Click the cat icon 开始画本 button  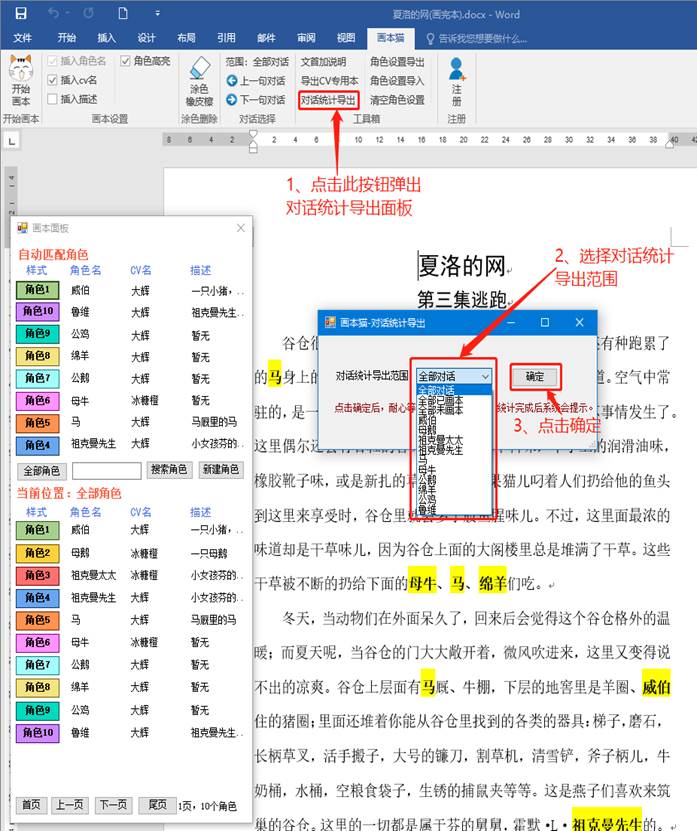tap(21, 81)
